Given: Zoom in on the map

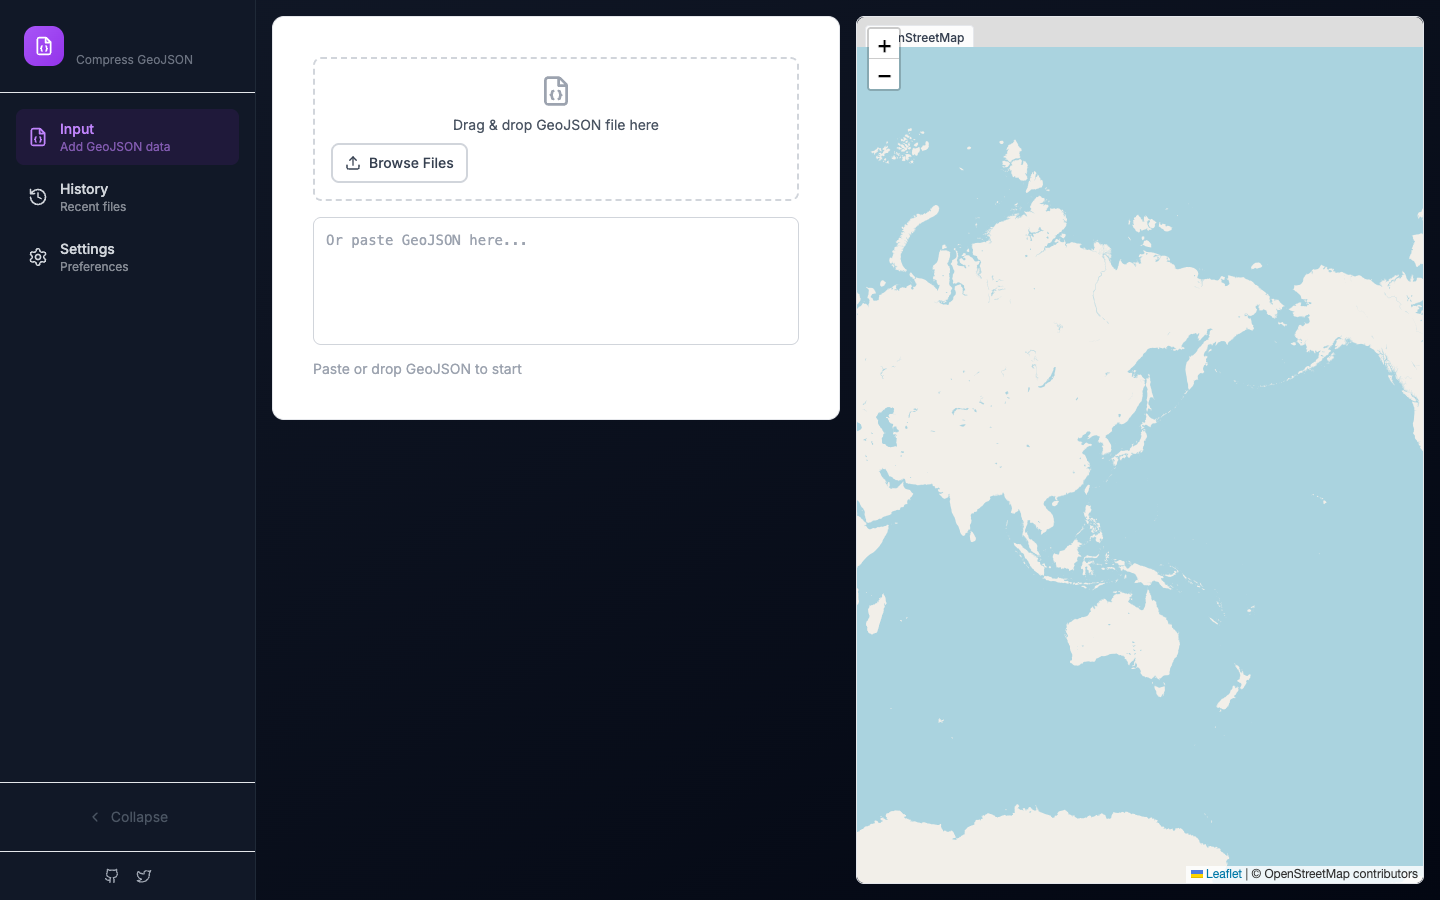Looking at the screenshot, I should [884, 45].
